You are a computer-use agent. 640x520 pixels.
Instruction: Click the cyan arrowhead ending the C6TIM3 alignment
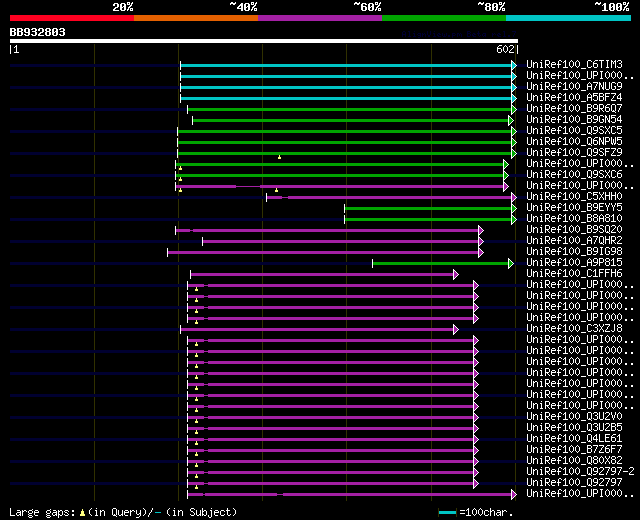(514, 65)
